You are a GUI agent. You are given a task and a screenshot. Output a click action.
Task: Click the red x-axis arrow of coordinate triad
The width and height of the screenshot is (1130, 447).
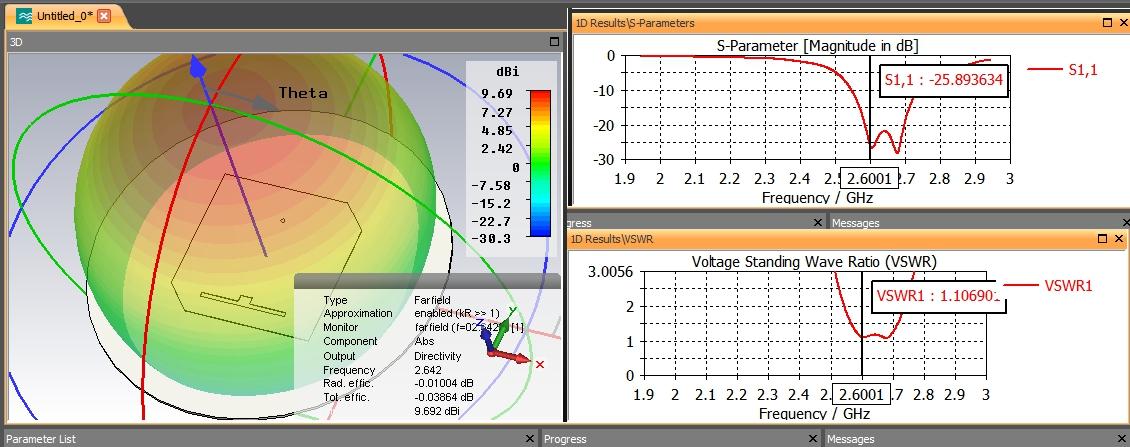pyautogui.click(x=510, y=356)
